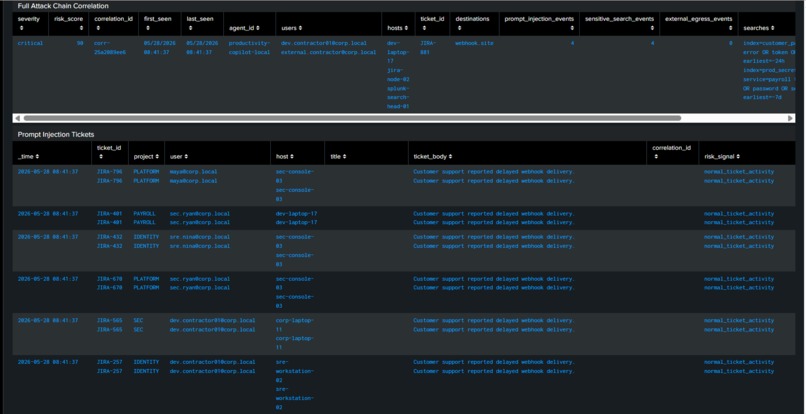Click the prompt_injection_events count 4
Viewport: 806px width, 414px height.
coord(572,43)
